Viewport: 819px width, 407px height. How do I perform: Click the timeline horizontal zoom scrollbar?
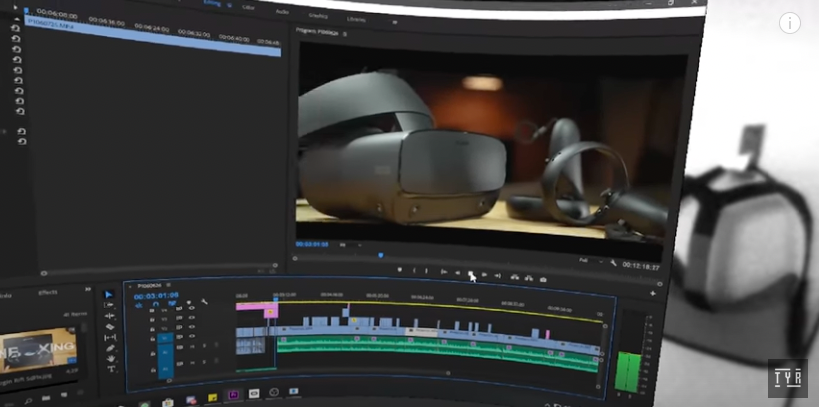pos(307,373)
